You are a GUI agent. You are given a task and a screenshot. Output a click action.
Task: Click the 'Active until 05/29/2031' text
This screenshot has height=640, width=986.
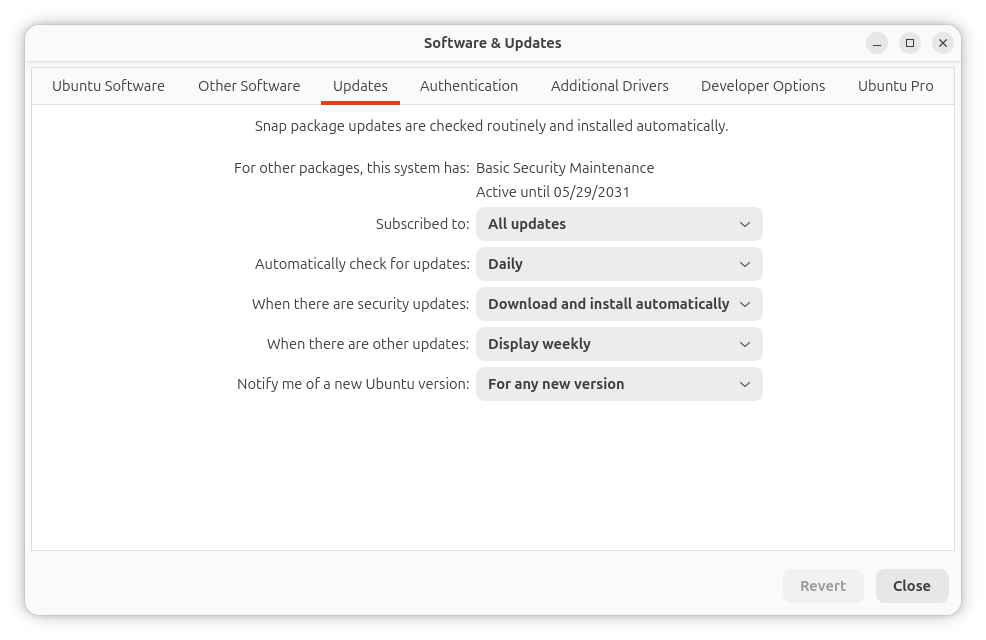click(x=552, y=192)
